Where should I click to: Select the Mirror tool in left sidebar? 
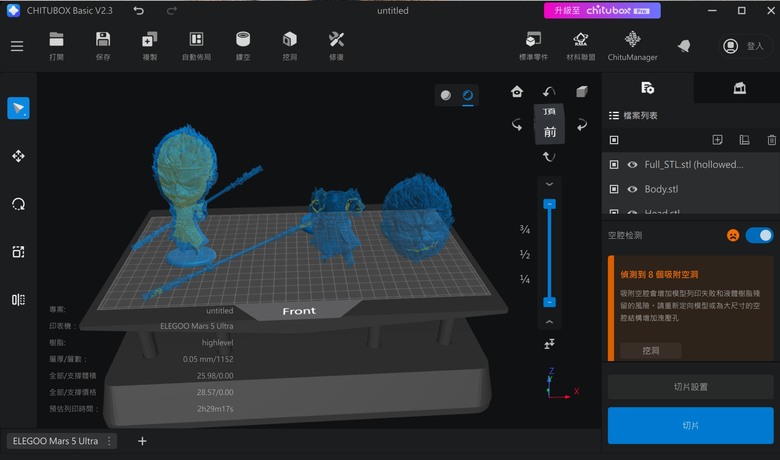pos(18,299)
